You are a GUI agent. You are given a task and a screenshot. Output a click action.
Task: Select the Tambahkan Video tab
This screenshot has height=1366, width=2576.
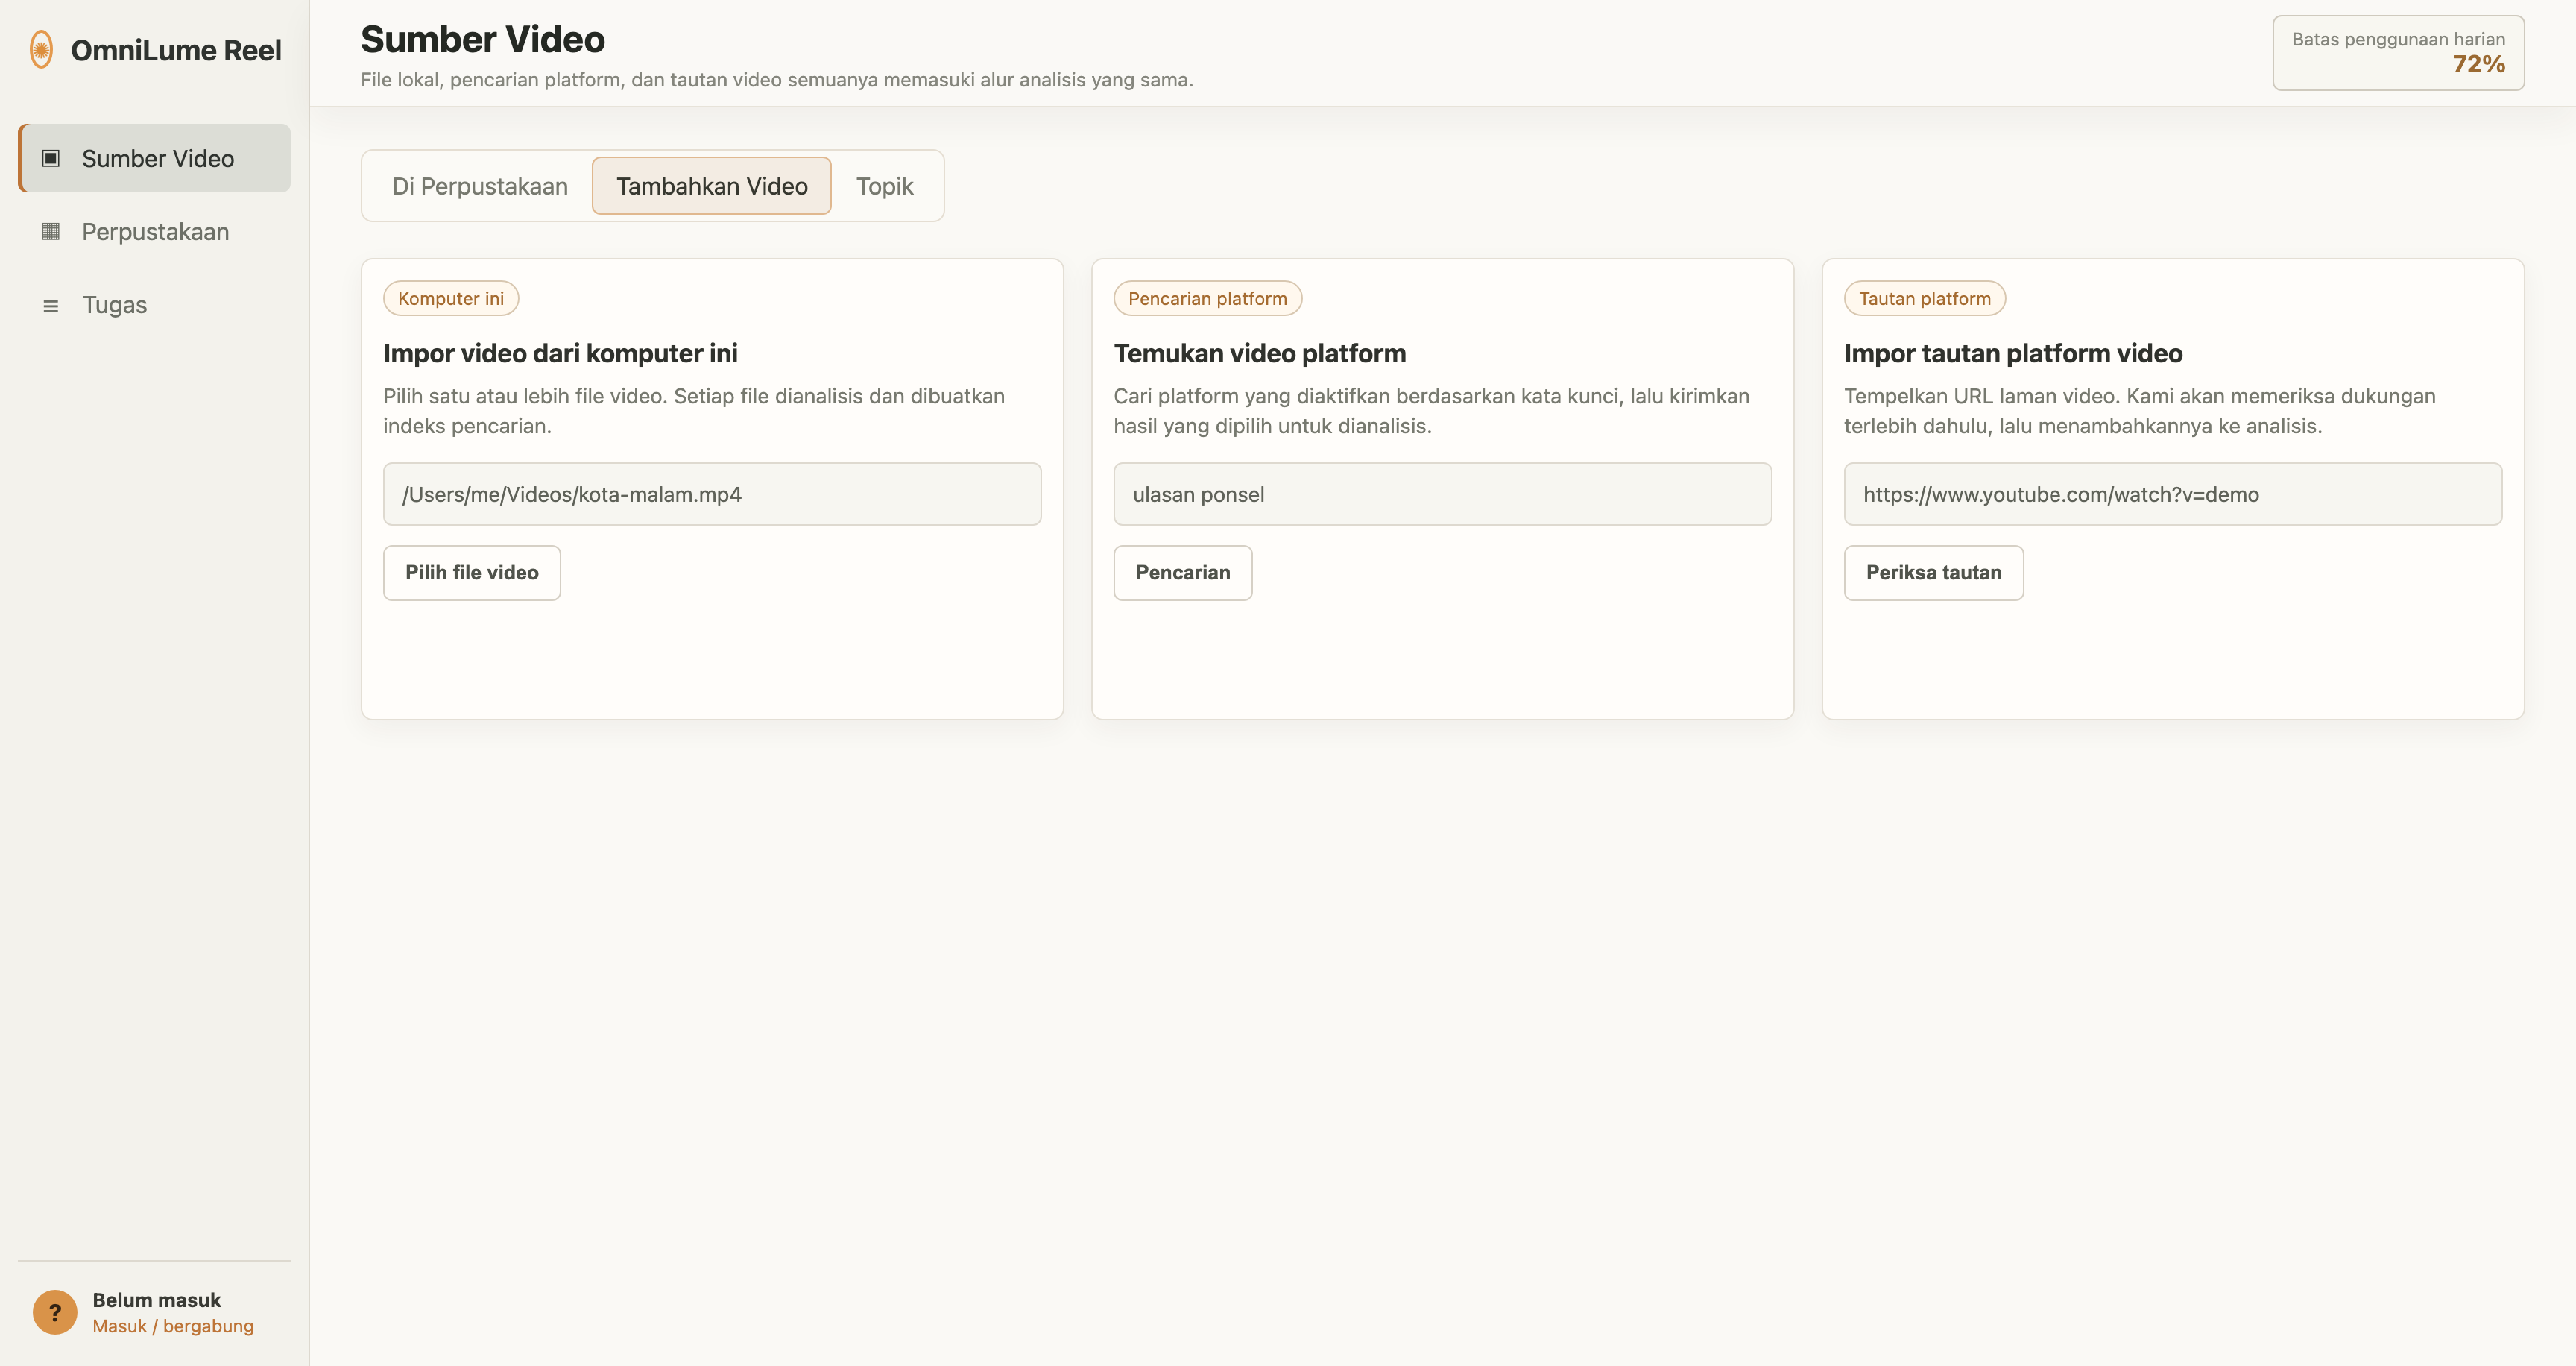[712, 186]
